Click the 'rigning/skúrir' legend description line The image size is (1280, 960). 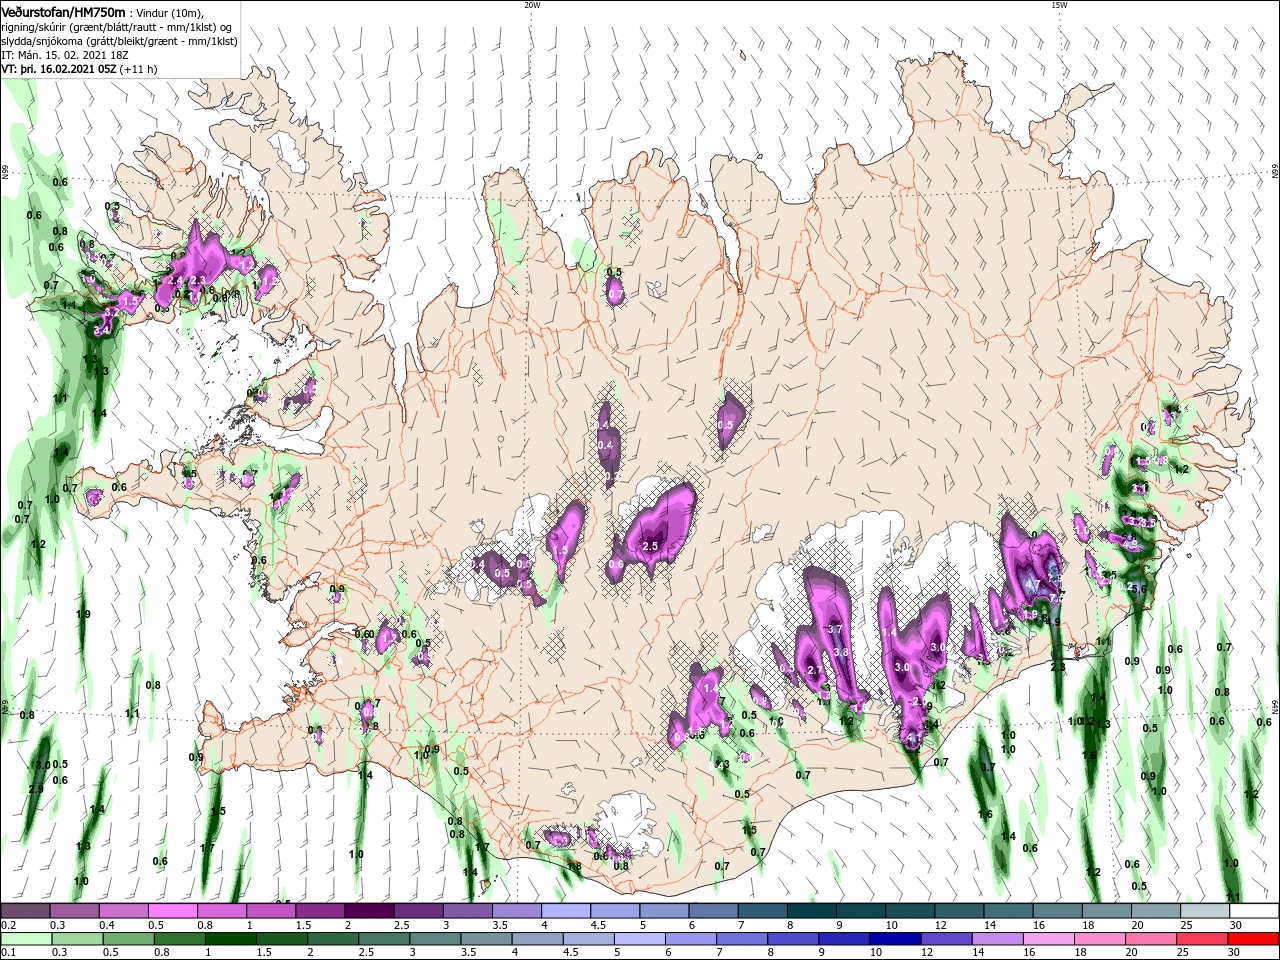click(x=118, y=27)
